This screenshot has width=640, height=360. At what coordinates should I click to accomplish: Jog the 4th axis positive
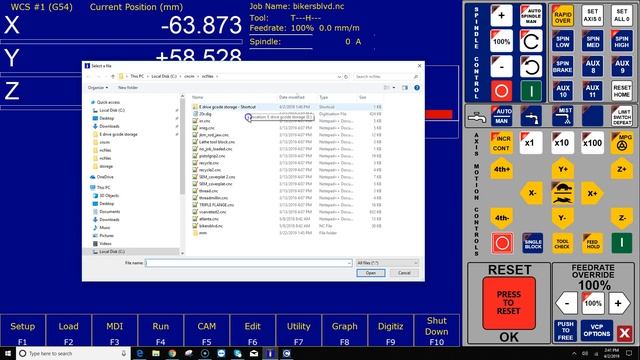(x=502, y=169)
